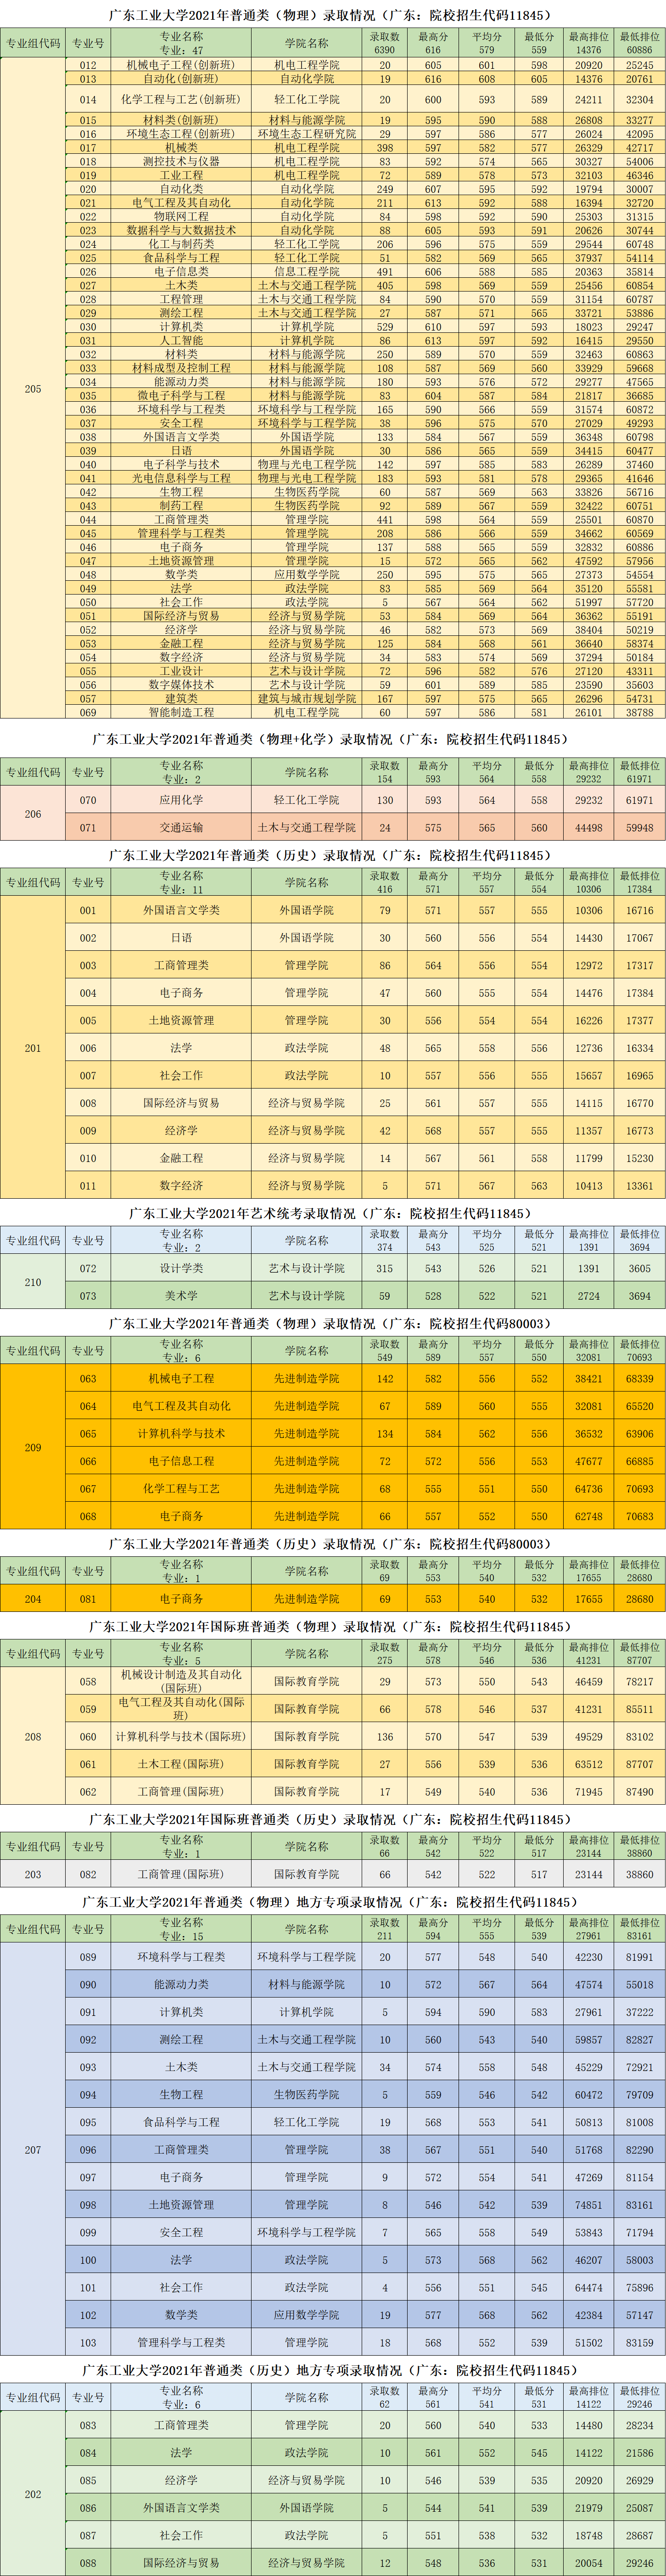The image size is (666, 2576).
Task: Select the 应用化学 major cell
Action: [x=181, y=801]
